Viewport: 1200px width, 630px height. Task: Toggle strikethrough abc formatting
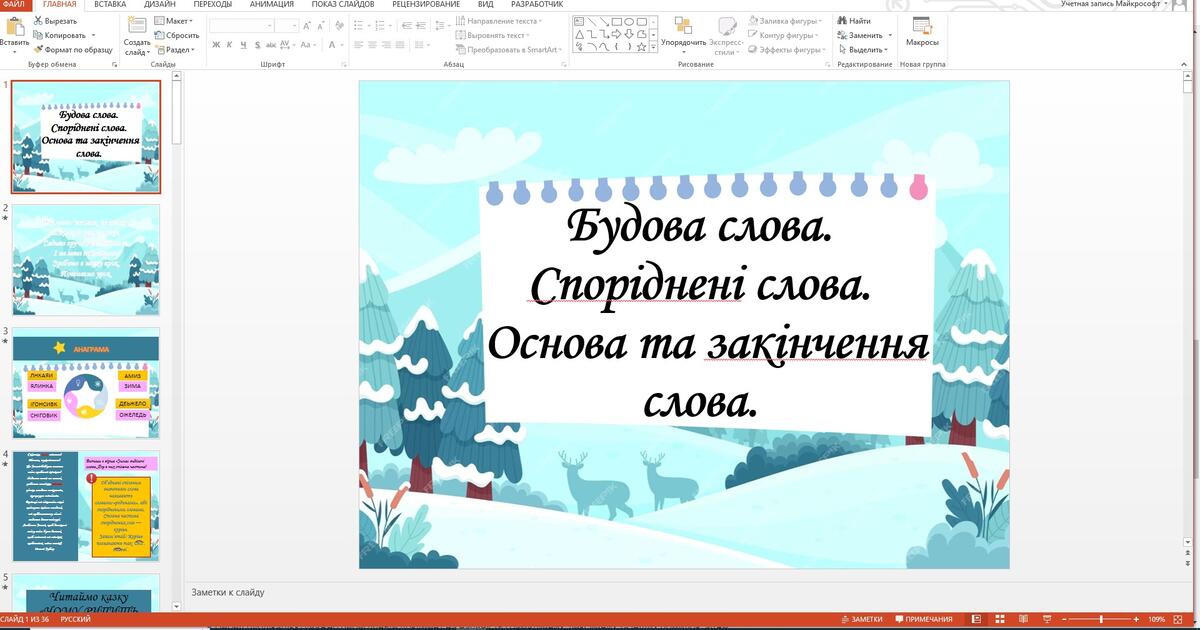(271, 44)
